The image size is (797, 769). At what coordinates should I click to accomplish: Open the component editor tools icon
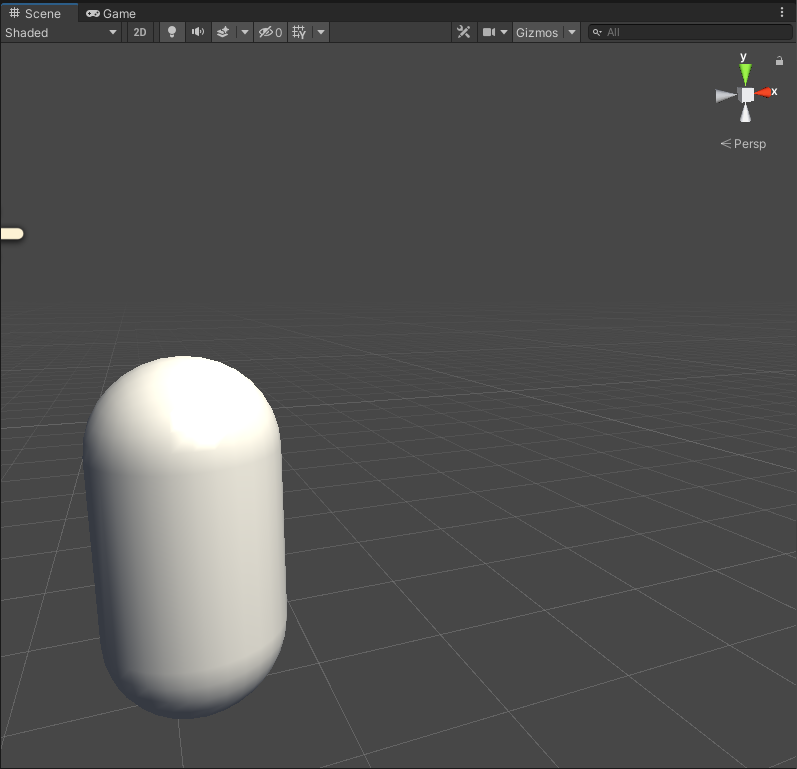[464, 33]
